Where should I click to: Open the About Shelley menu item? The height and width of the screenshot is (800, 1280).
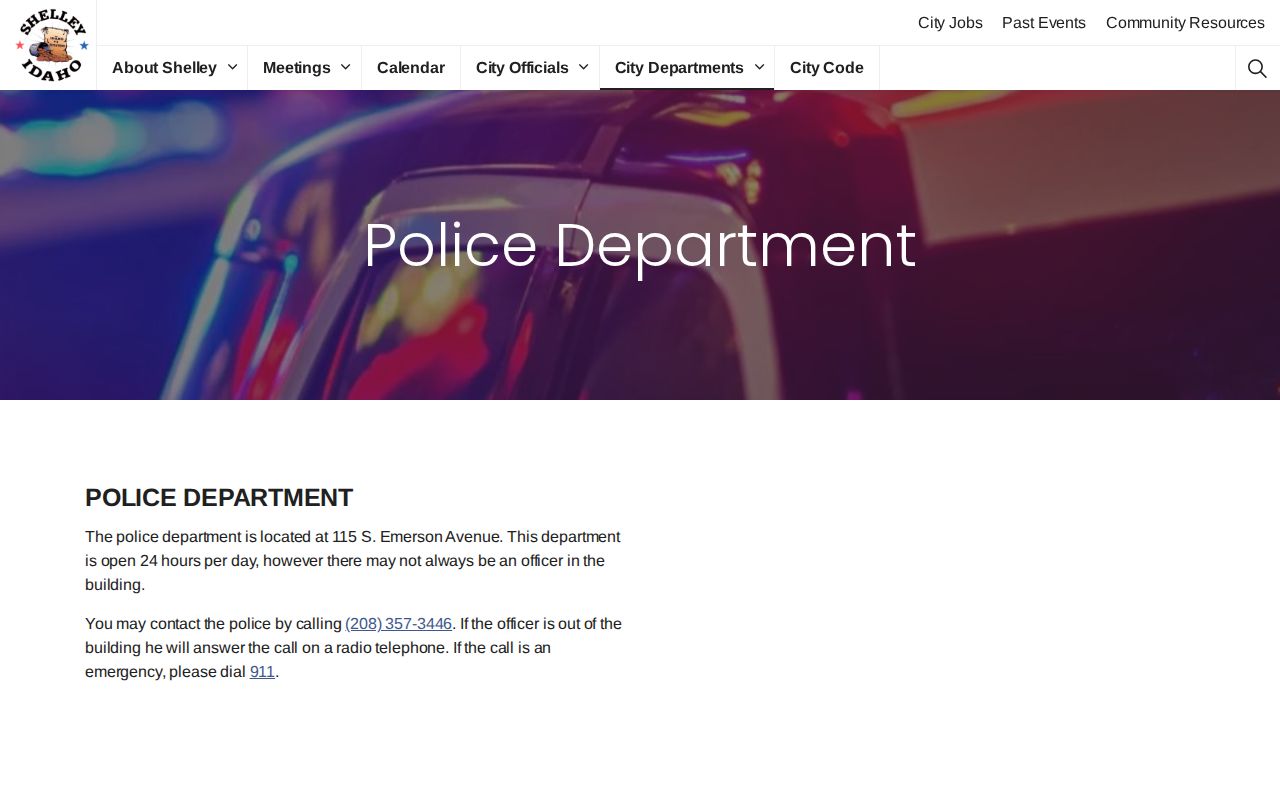[164, 68]
